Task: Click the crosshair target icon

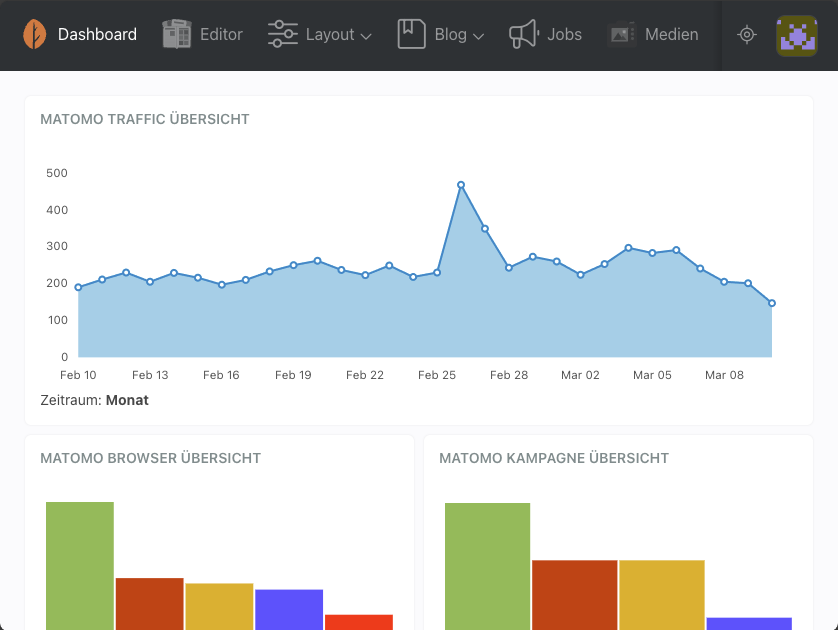Action: point(747,35)
